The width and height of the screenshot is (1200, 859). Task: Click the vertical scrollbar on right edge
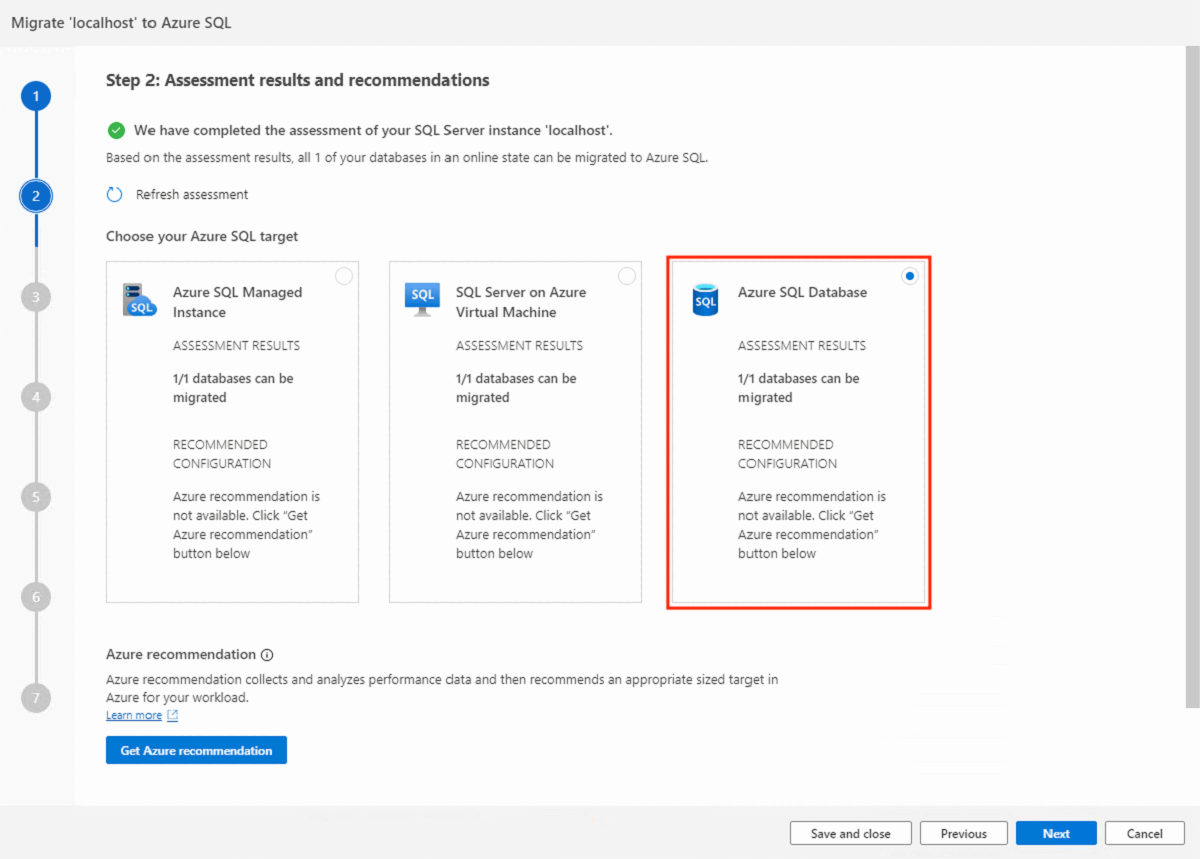click(x=1192, y=375)
